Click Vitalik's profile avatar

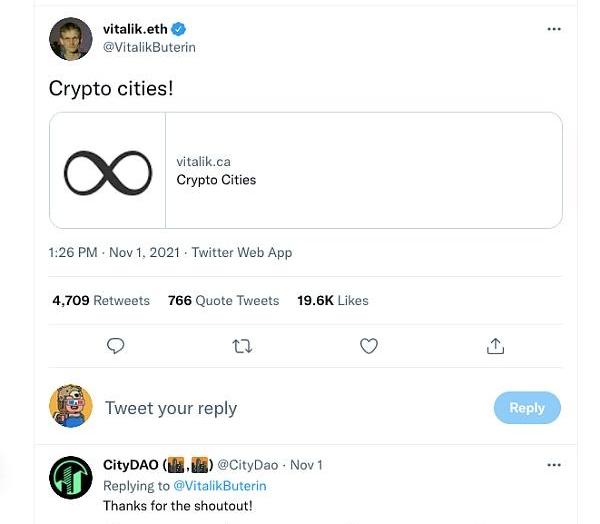click(70, 39)
